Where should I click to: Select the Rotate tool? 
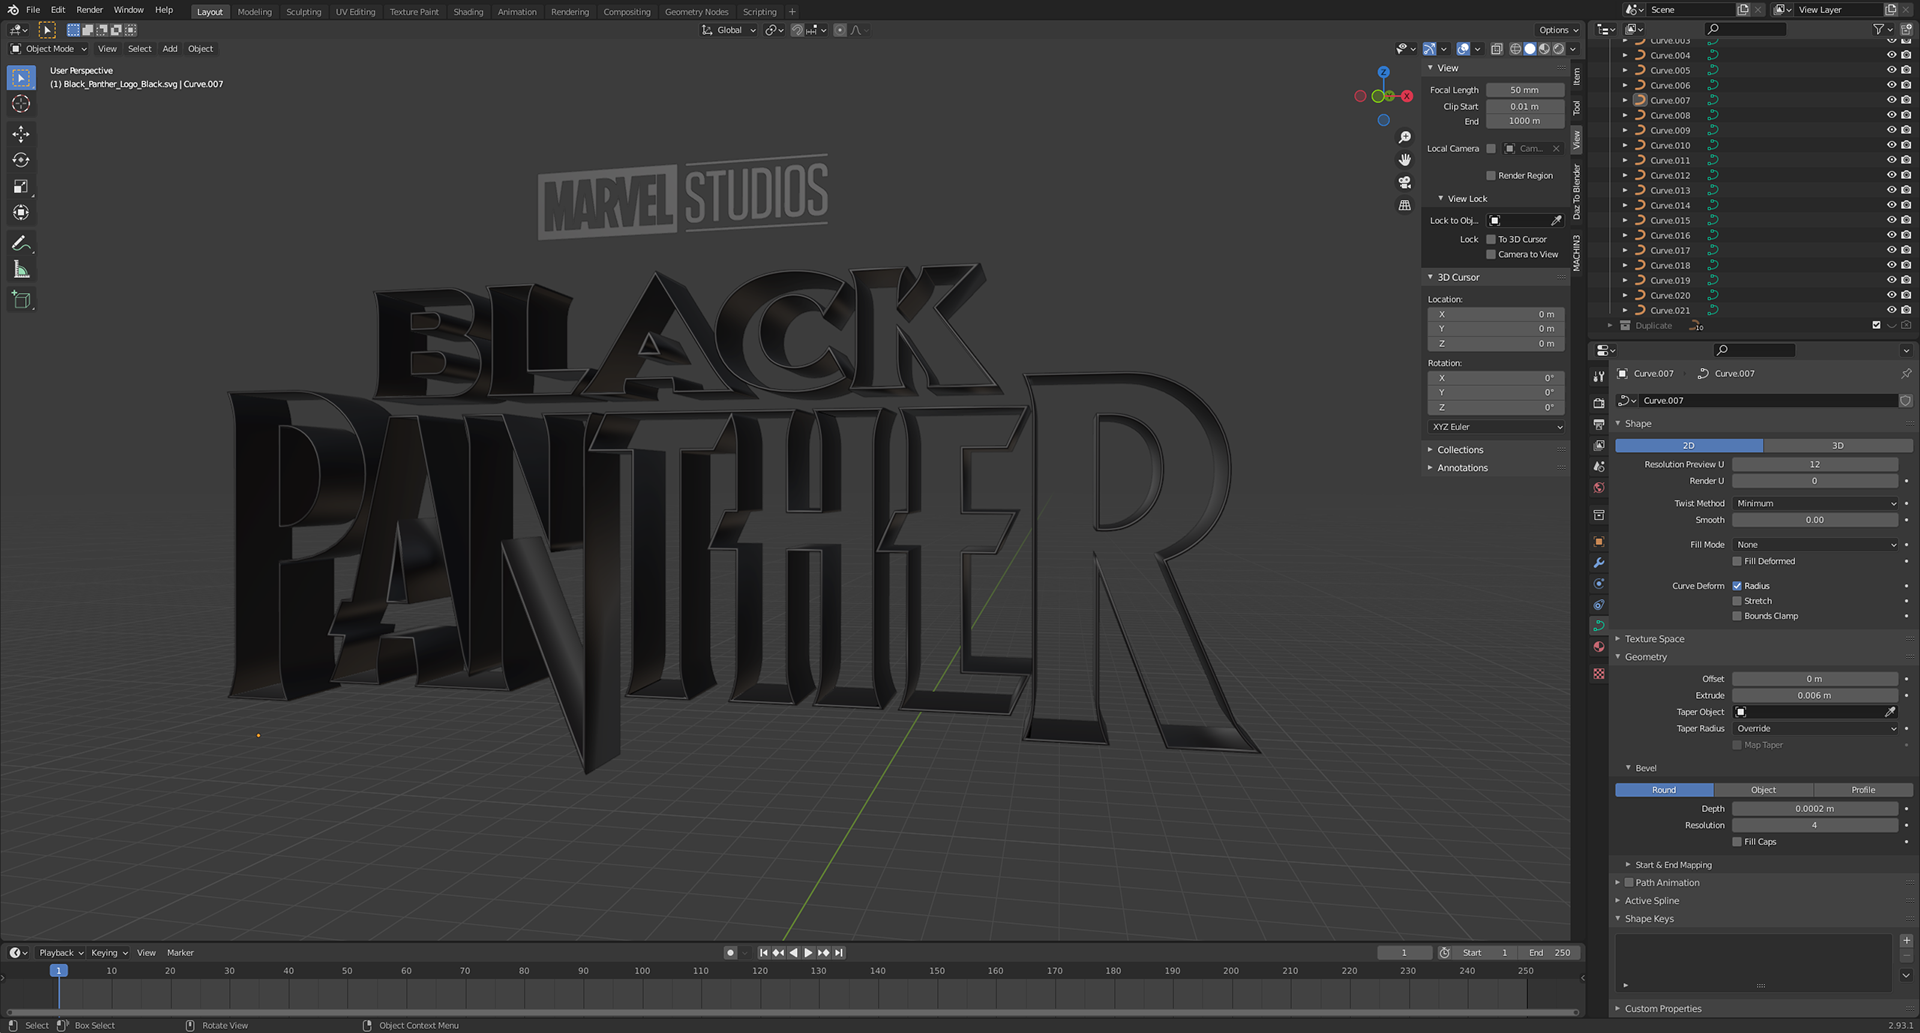pyautogui.click(x=21, y=160)
